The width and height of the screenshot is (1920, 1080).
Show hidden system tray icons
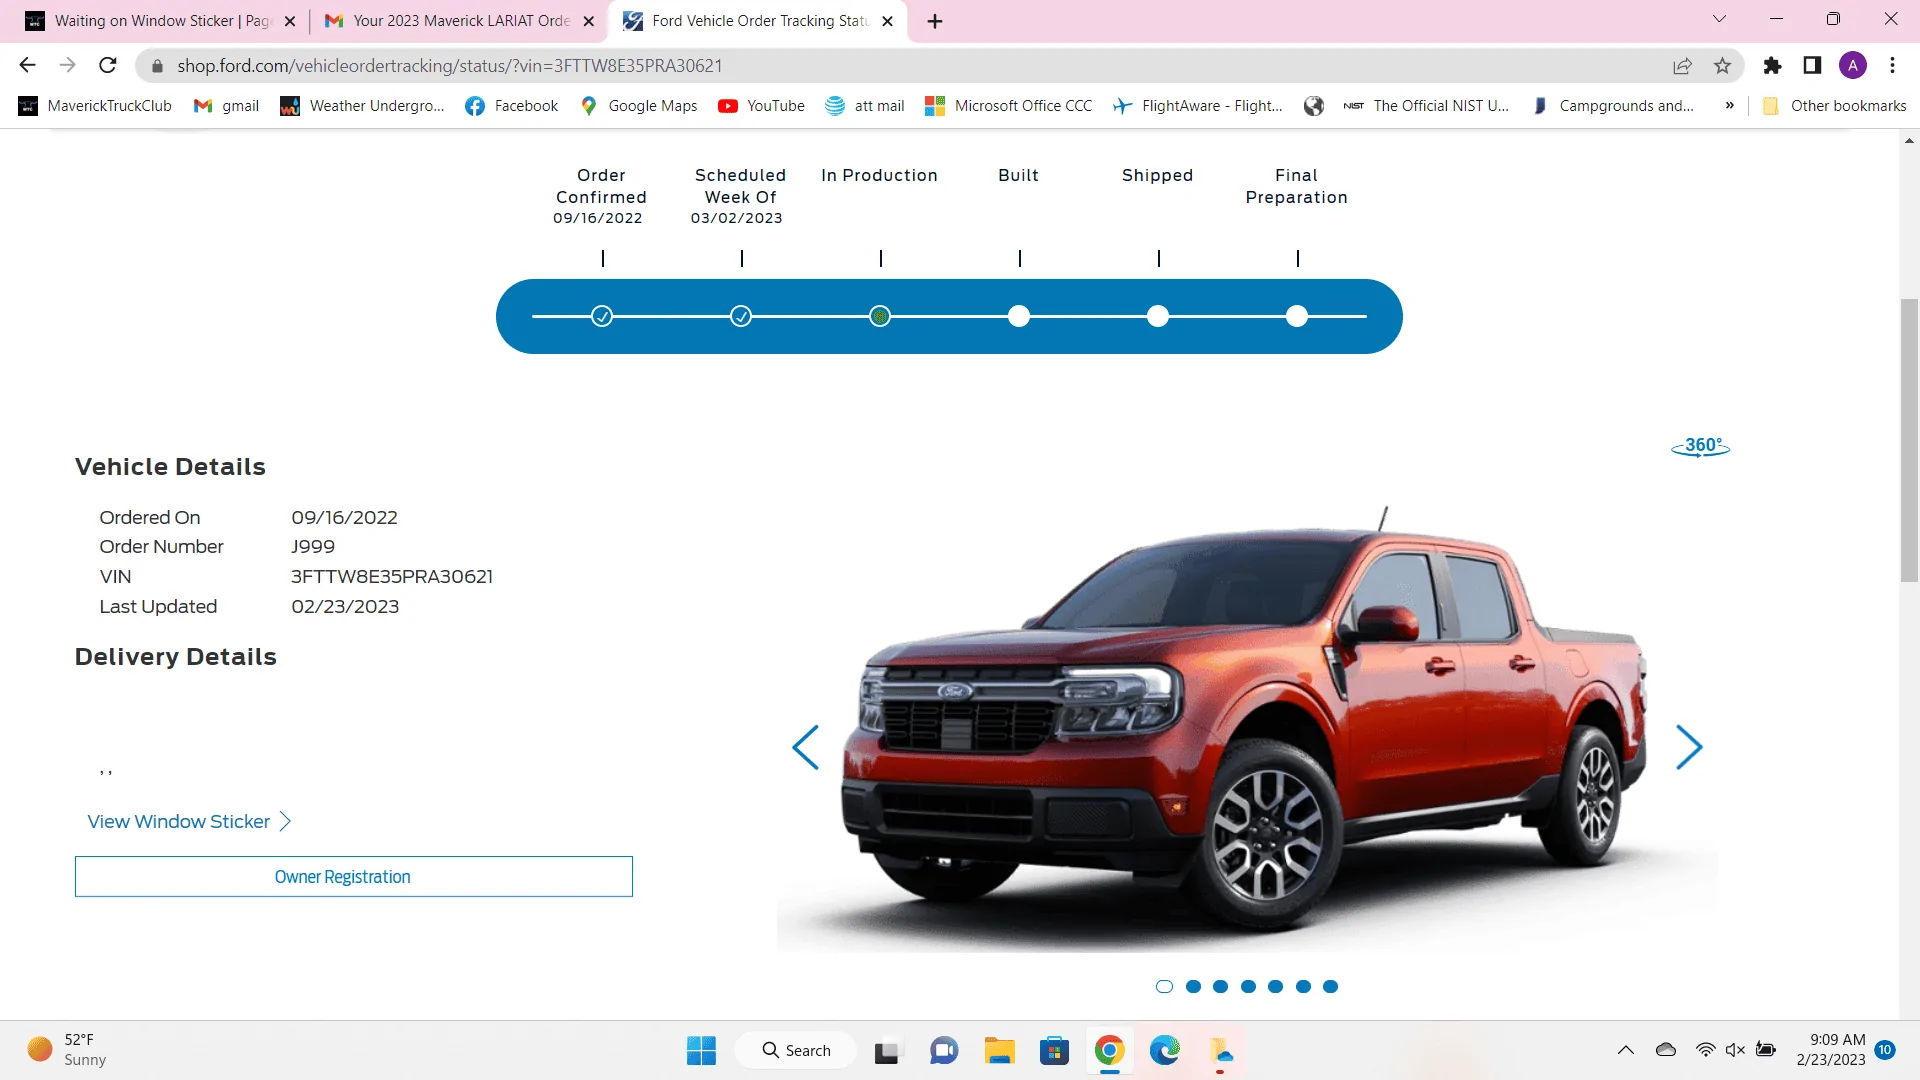coord(1626,1050)
